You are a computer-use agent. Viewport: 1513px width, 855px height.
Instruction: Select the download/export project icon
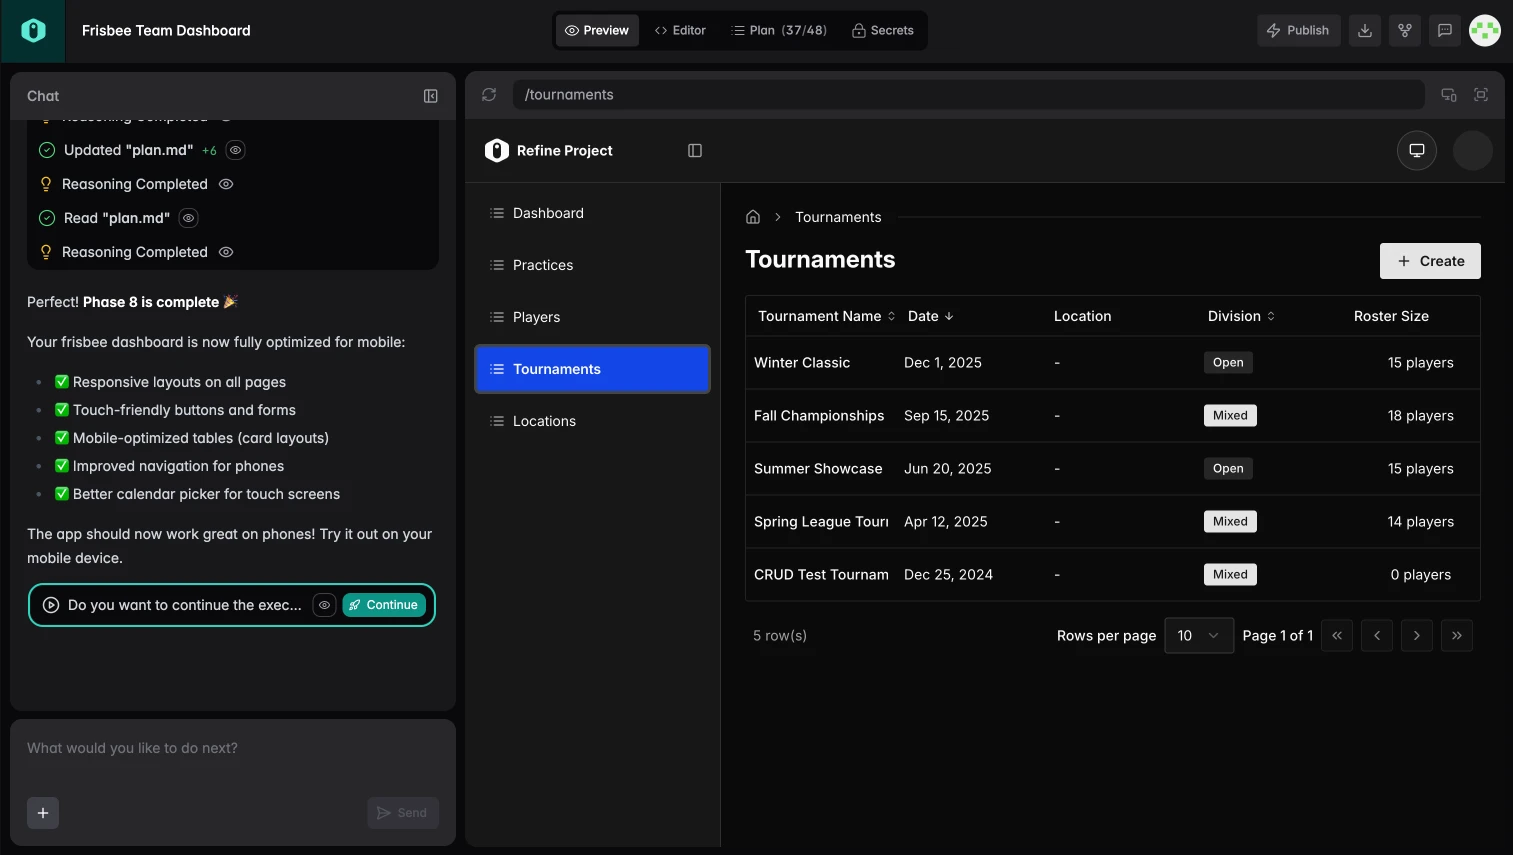pos(1364,30)
